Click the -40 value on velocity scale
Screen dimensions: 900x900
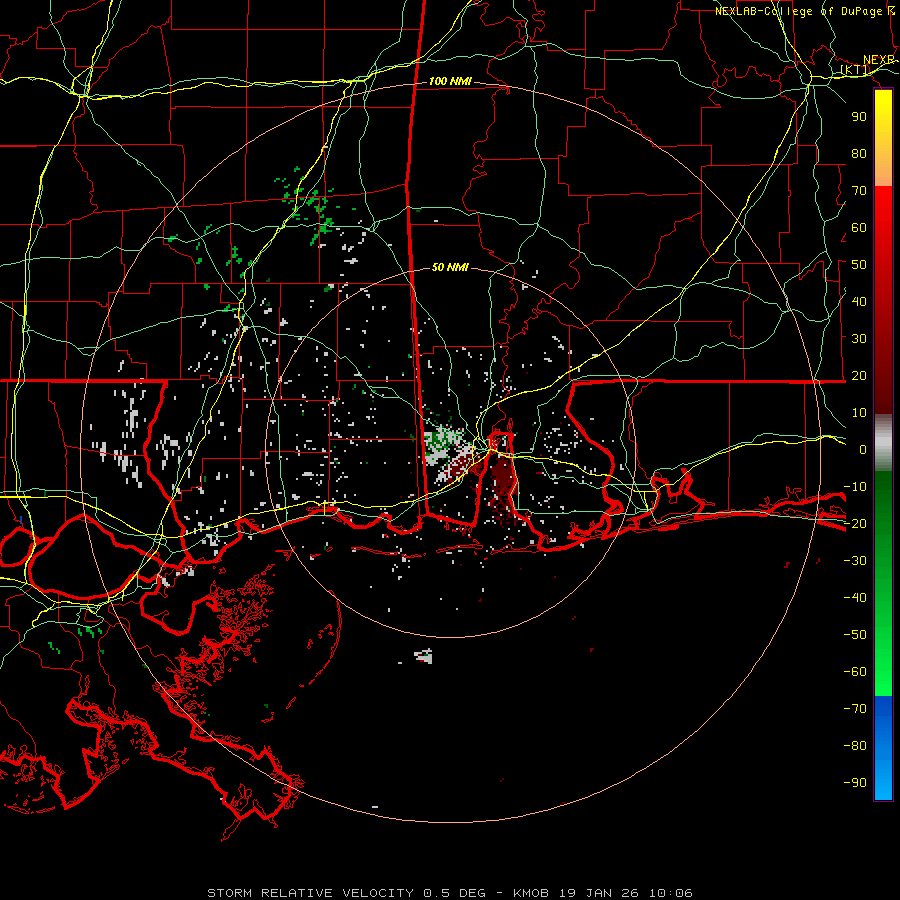tap(855, 598)
